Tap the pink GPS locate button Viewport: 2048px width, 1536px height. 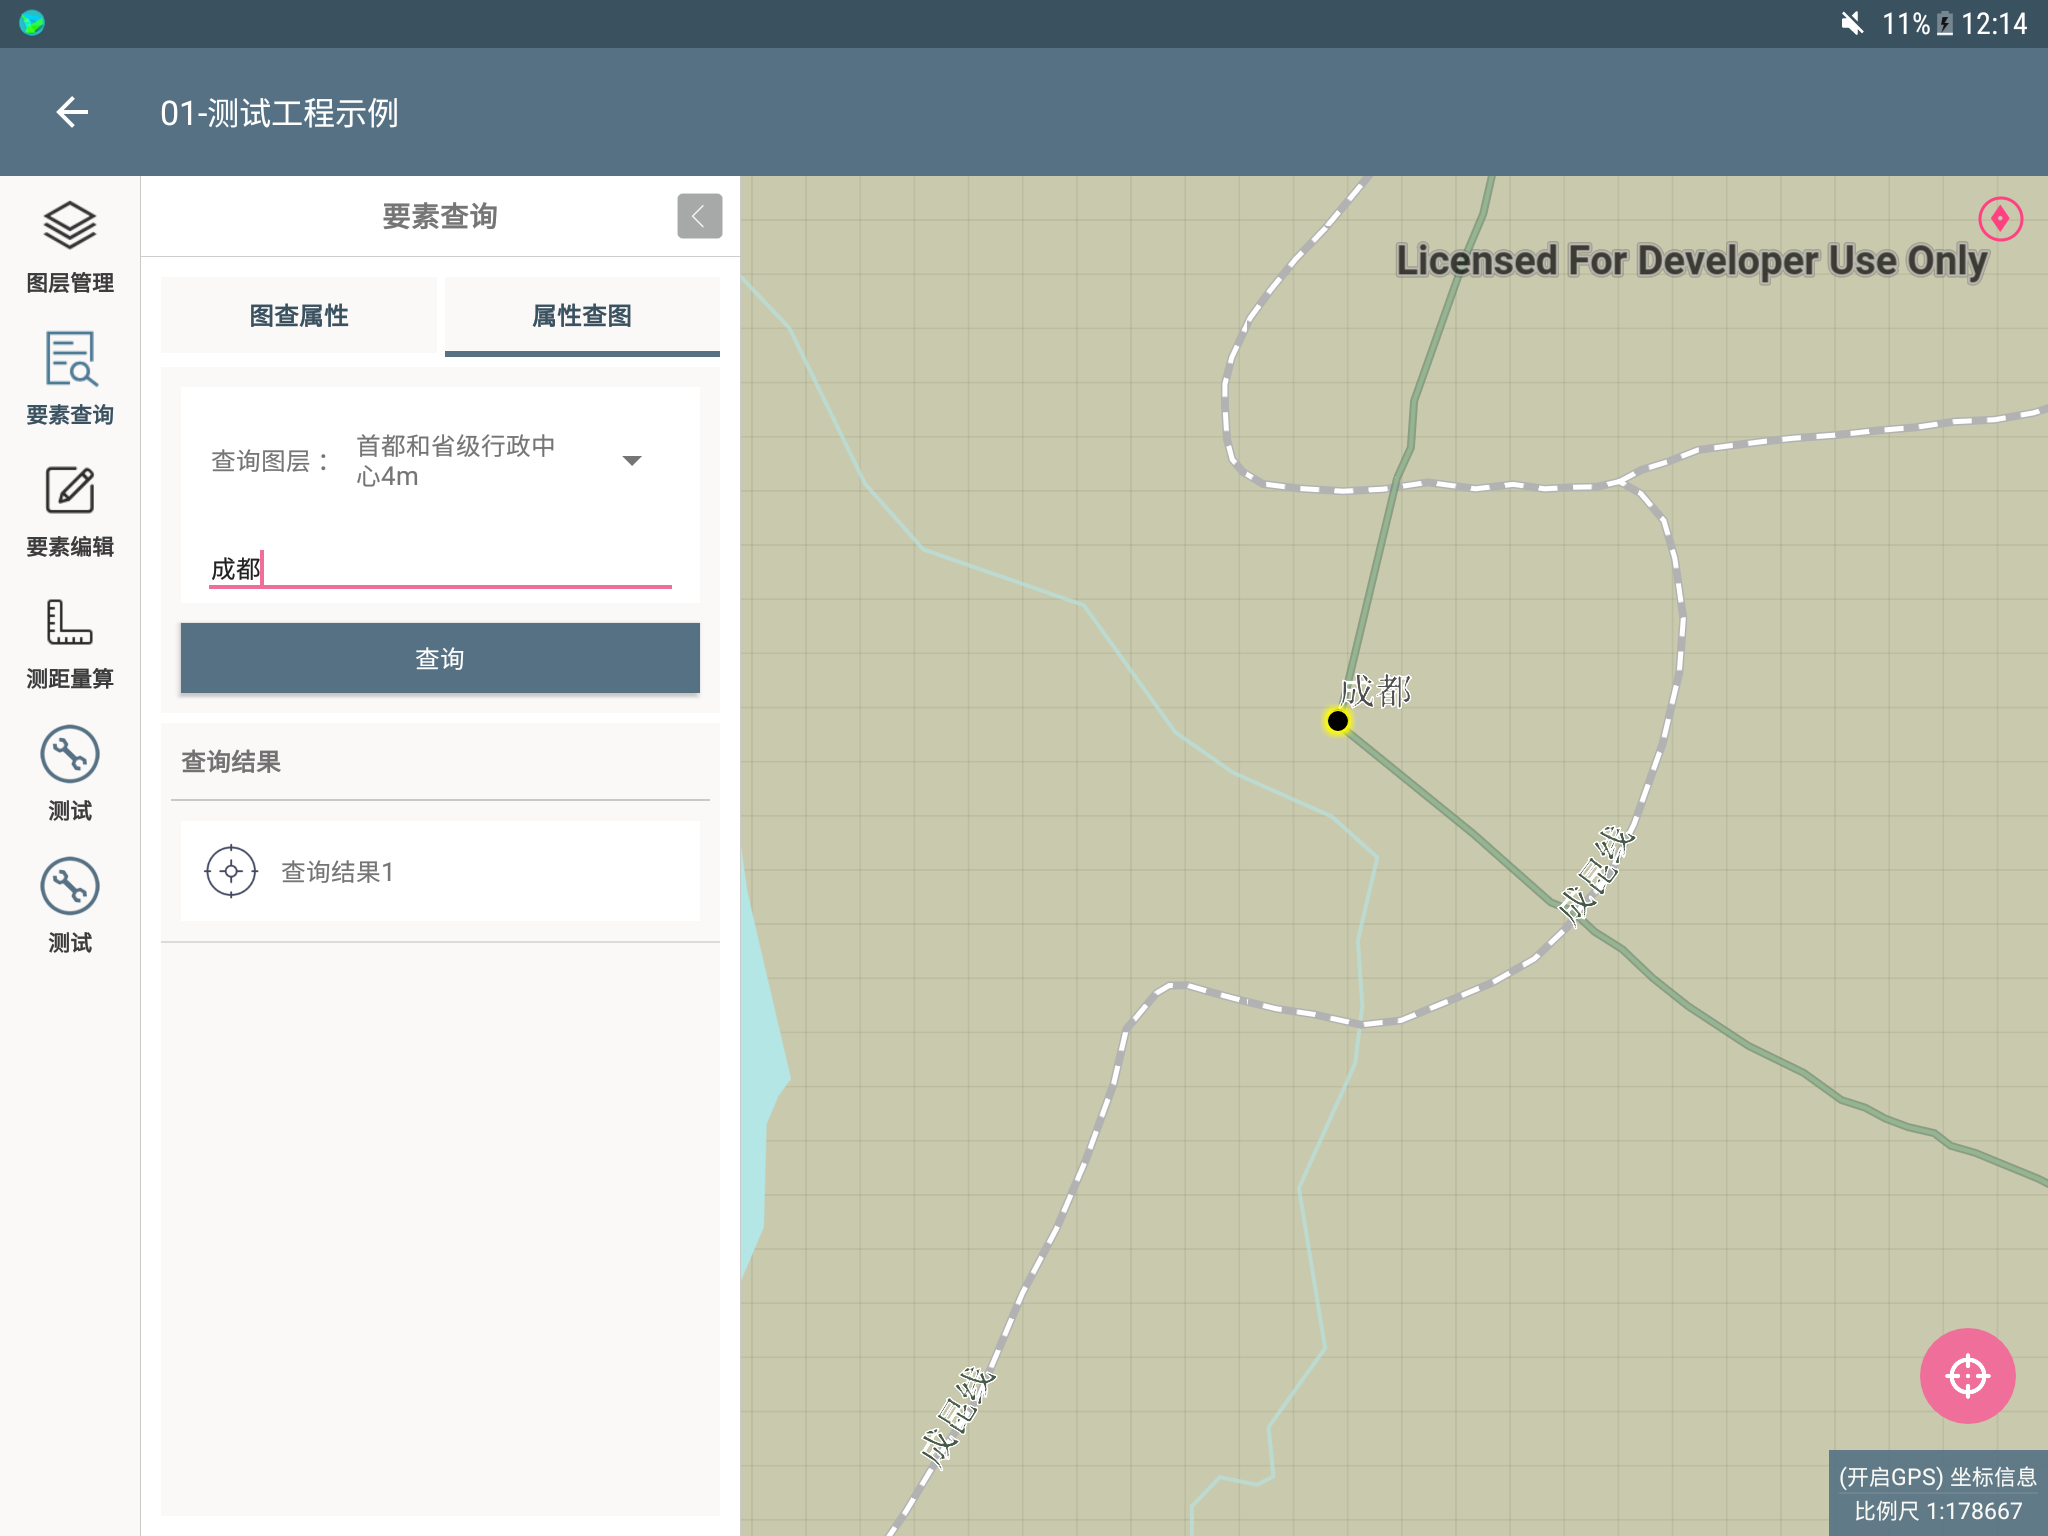(x=1966, y=1375)
